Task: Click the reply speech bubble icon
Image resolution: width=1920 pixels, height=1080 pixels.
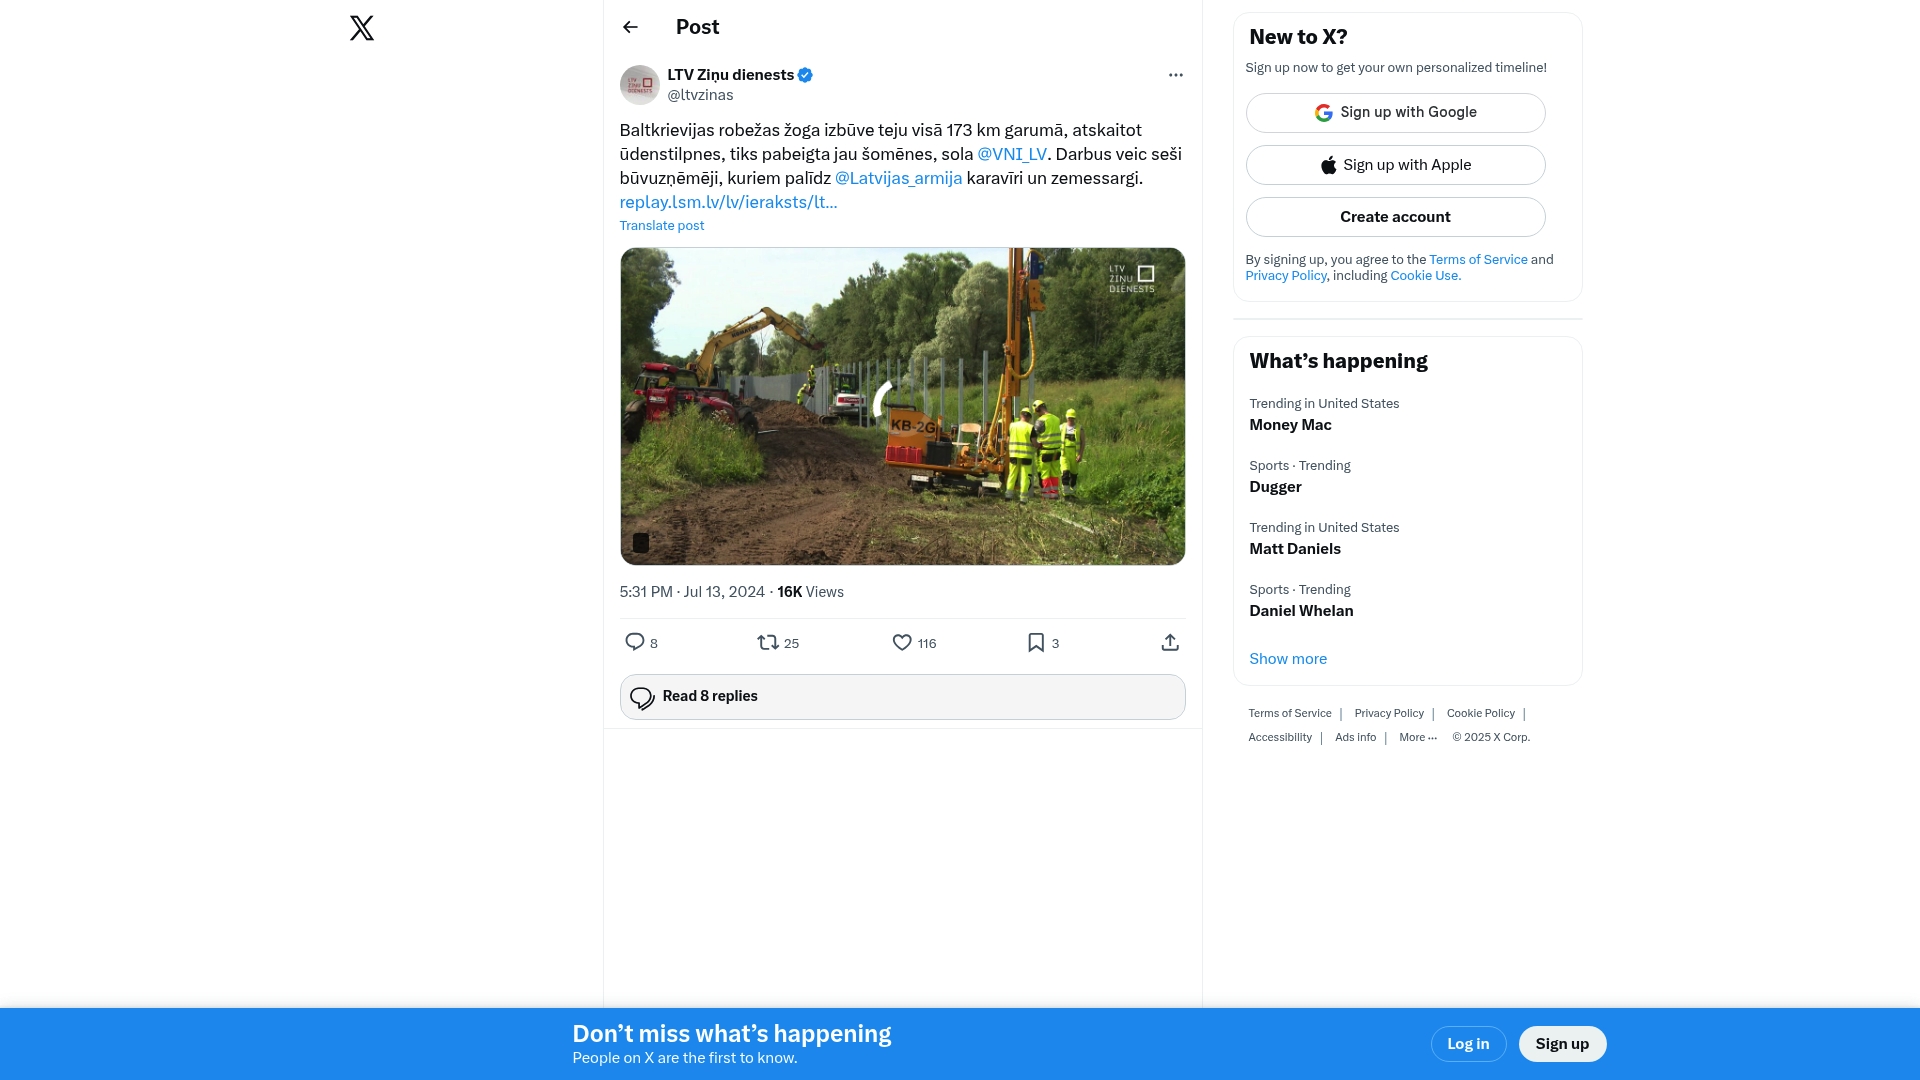Action: (634, 642)
